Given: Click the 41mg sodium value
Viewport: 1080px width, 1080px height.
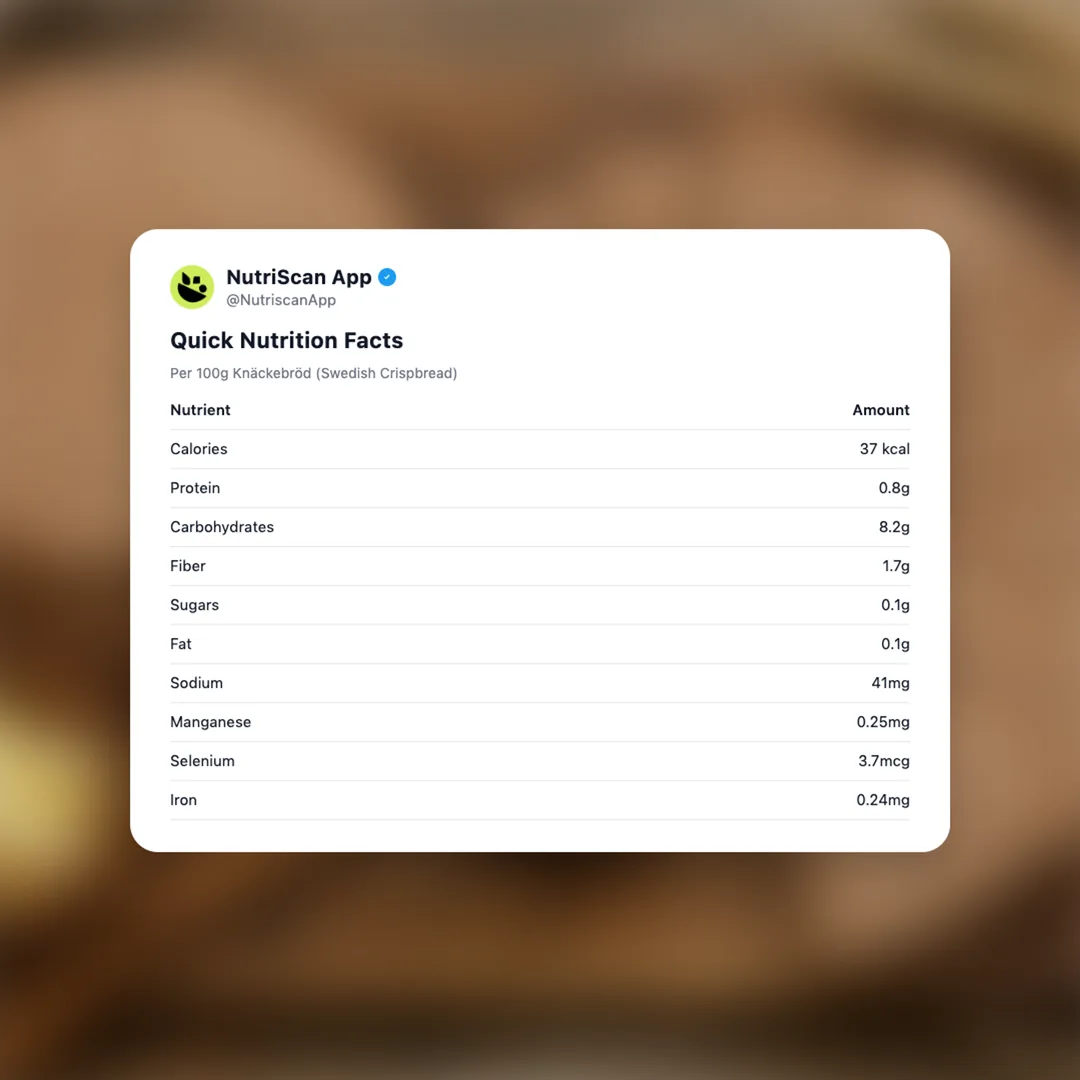Looking at the screenshot, I should tap(890, 683).
